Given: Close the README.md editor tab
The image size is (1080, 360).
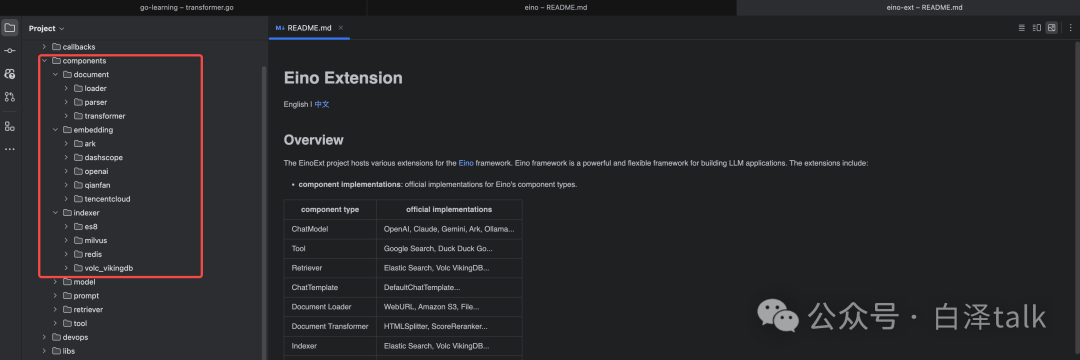Looking at the screenshot, I should click(341, 28).
